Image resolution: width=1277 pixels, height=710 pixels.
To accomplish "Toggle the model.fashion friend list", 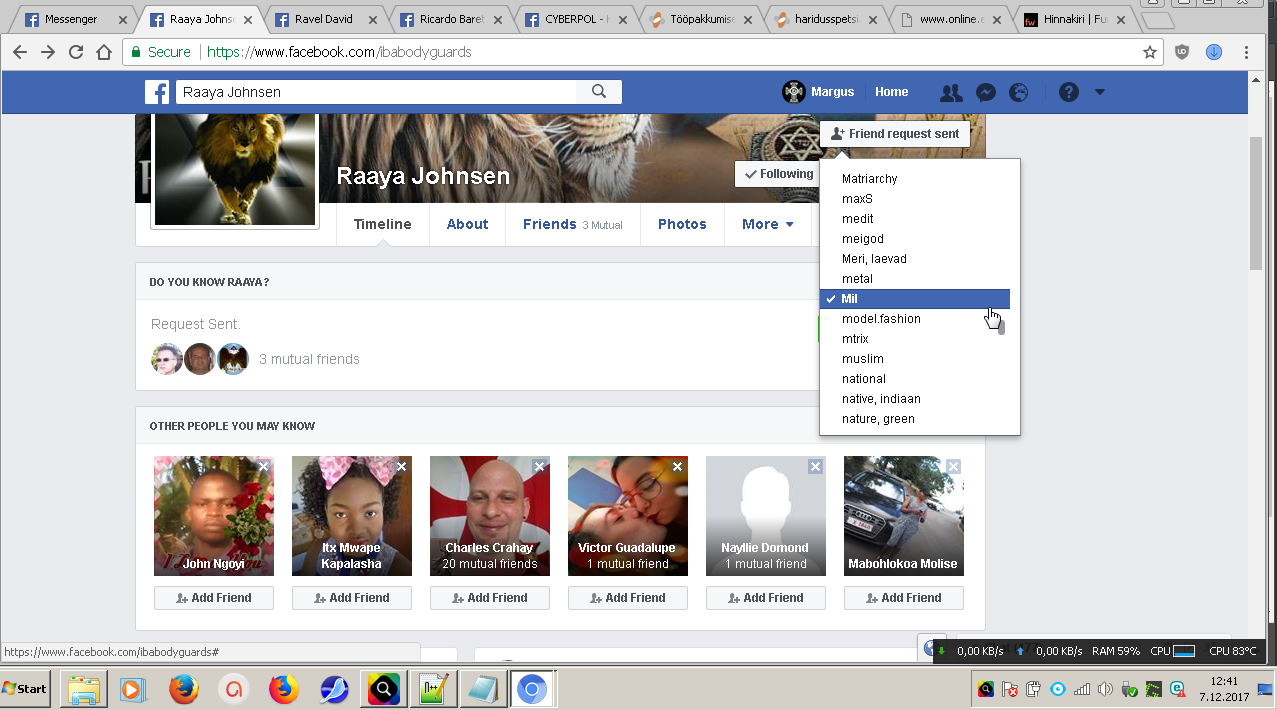I will click(x=915, y=319).
